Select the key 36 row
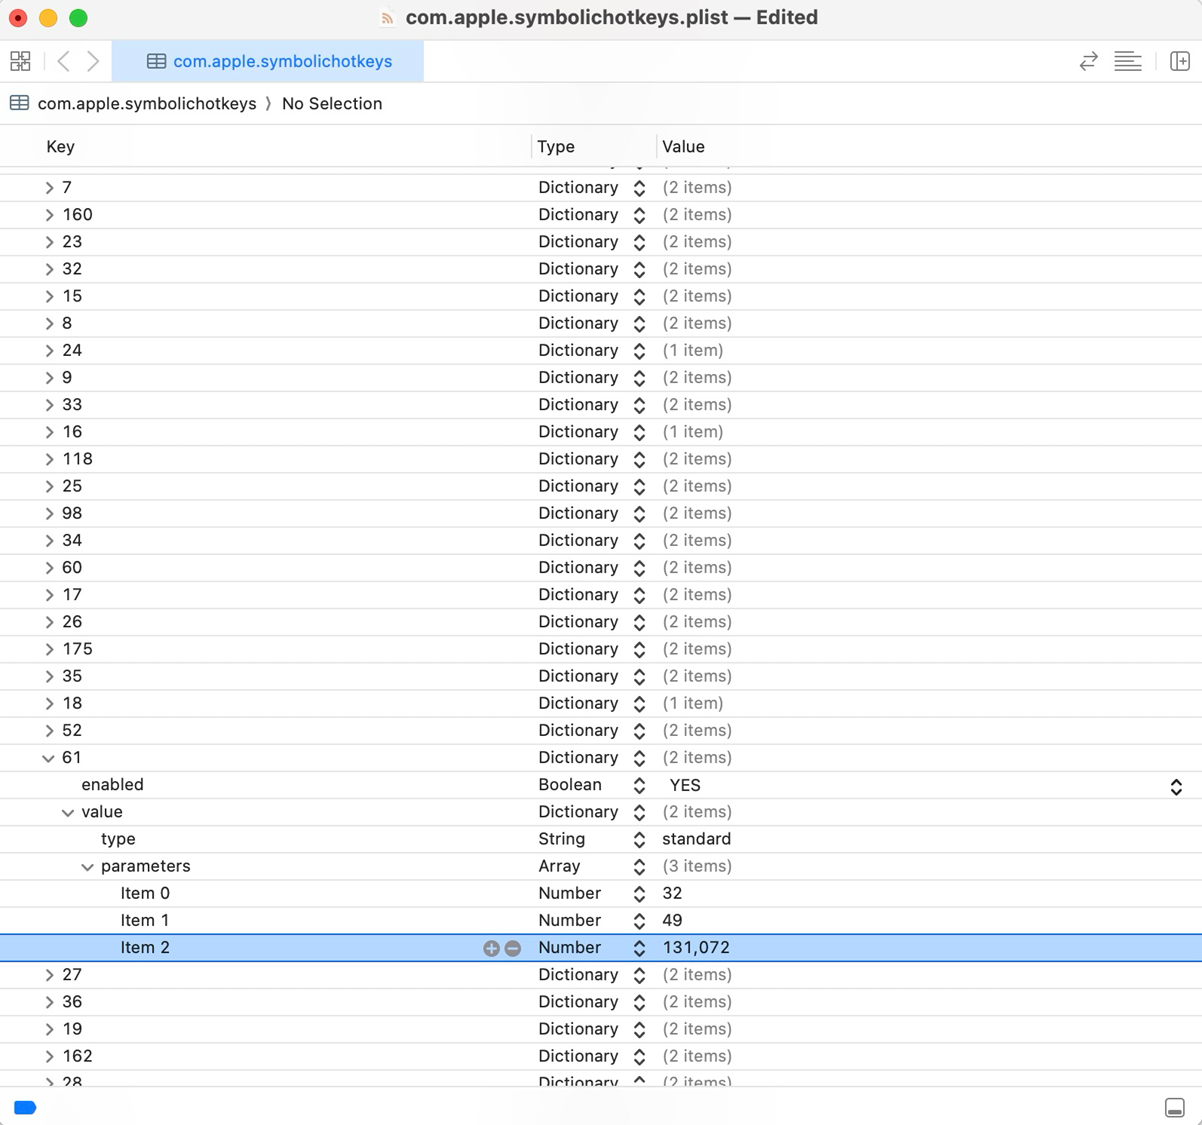 (601, 1002)
